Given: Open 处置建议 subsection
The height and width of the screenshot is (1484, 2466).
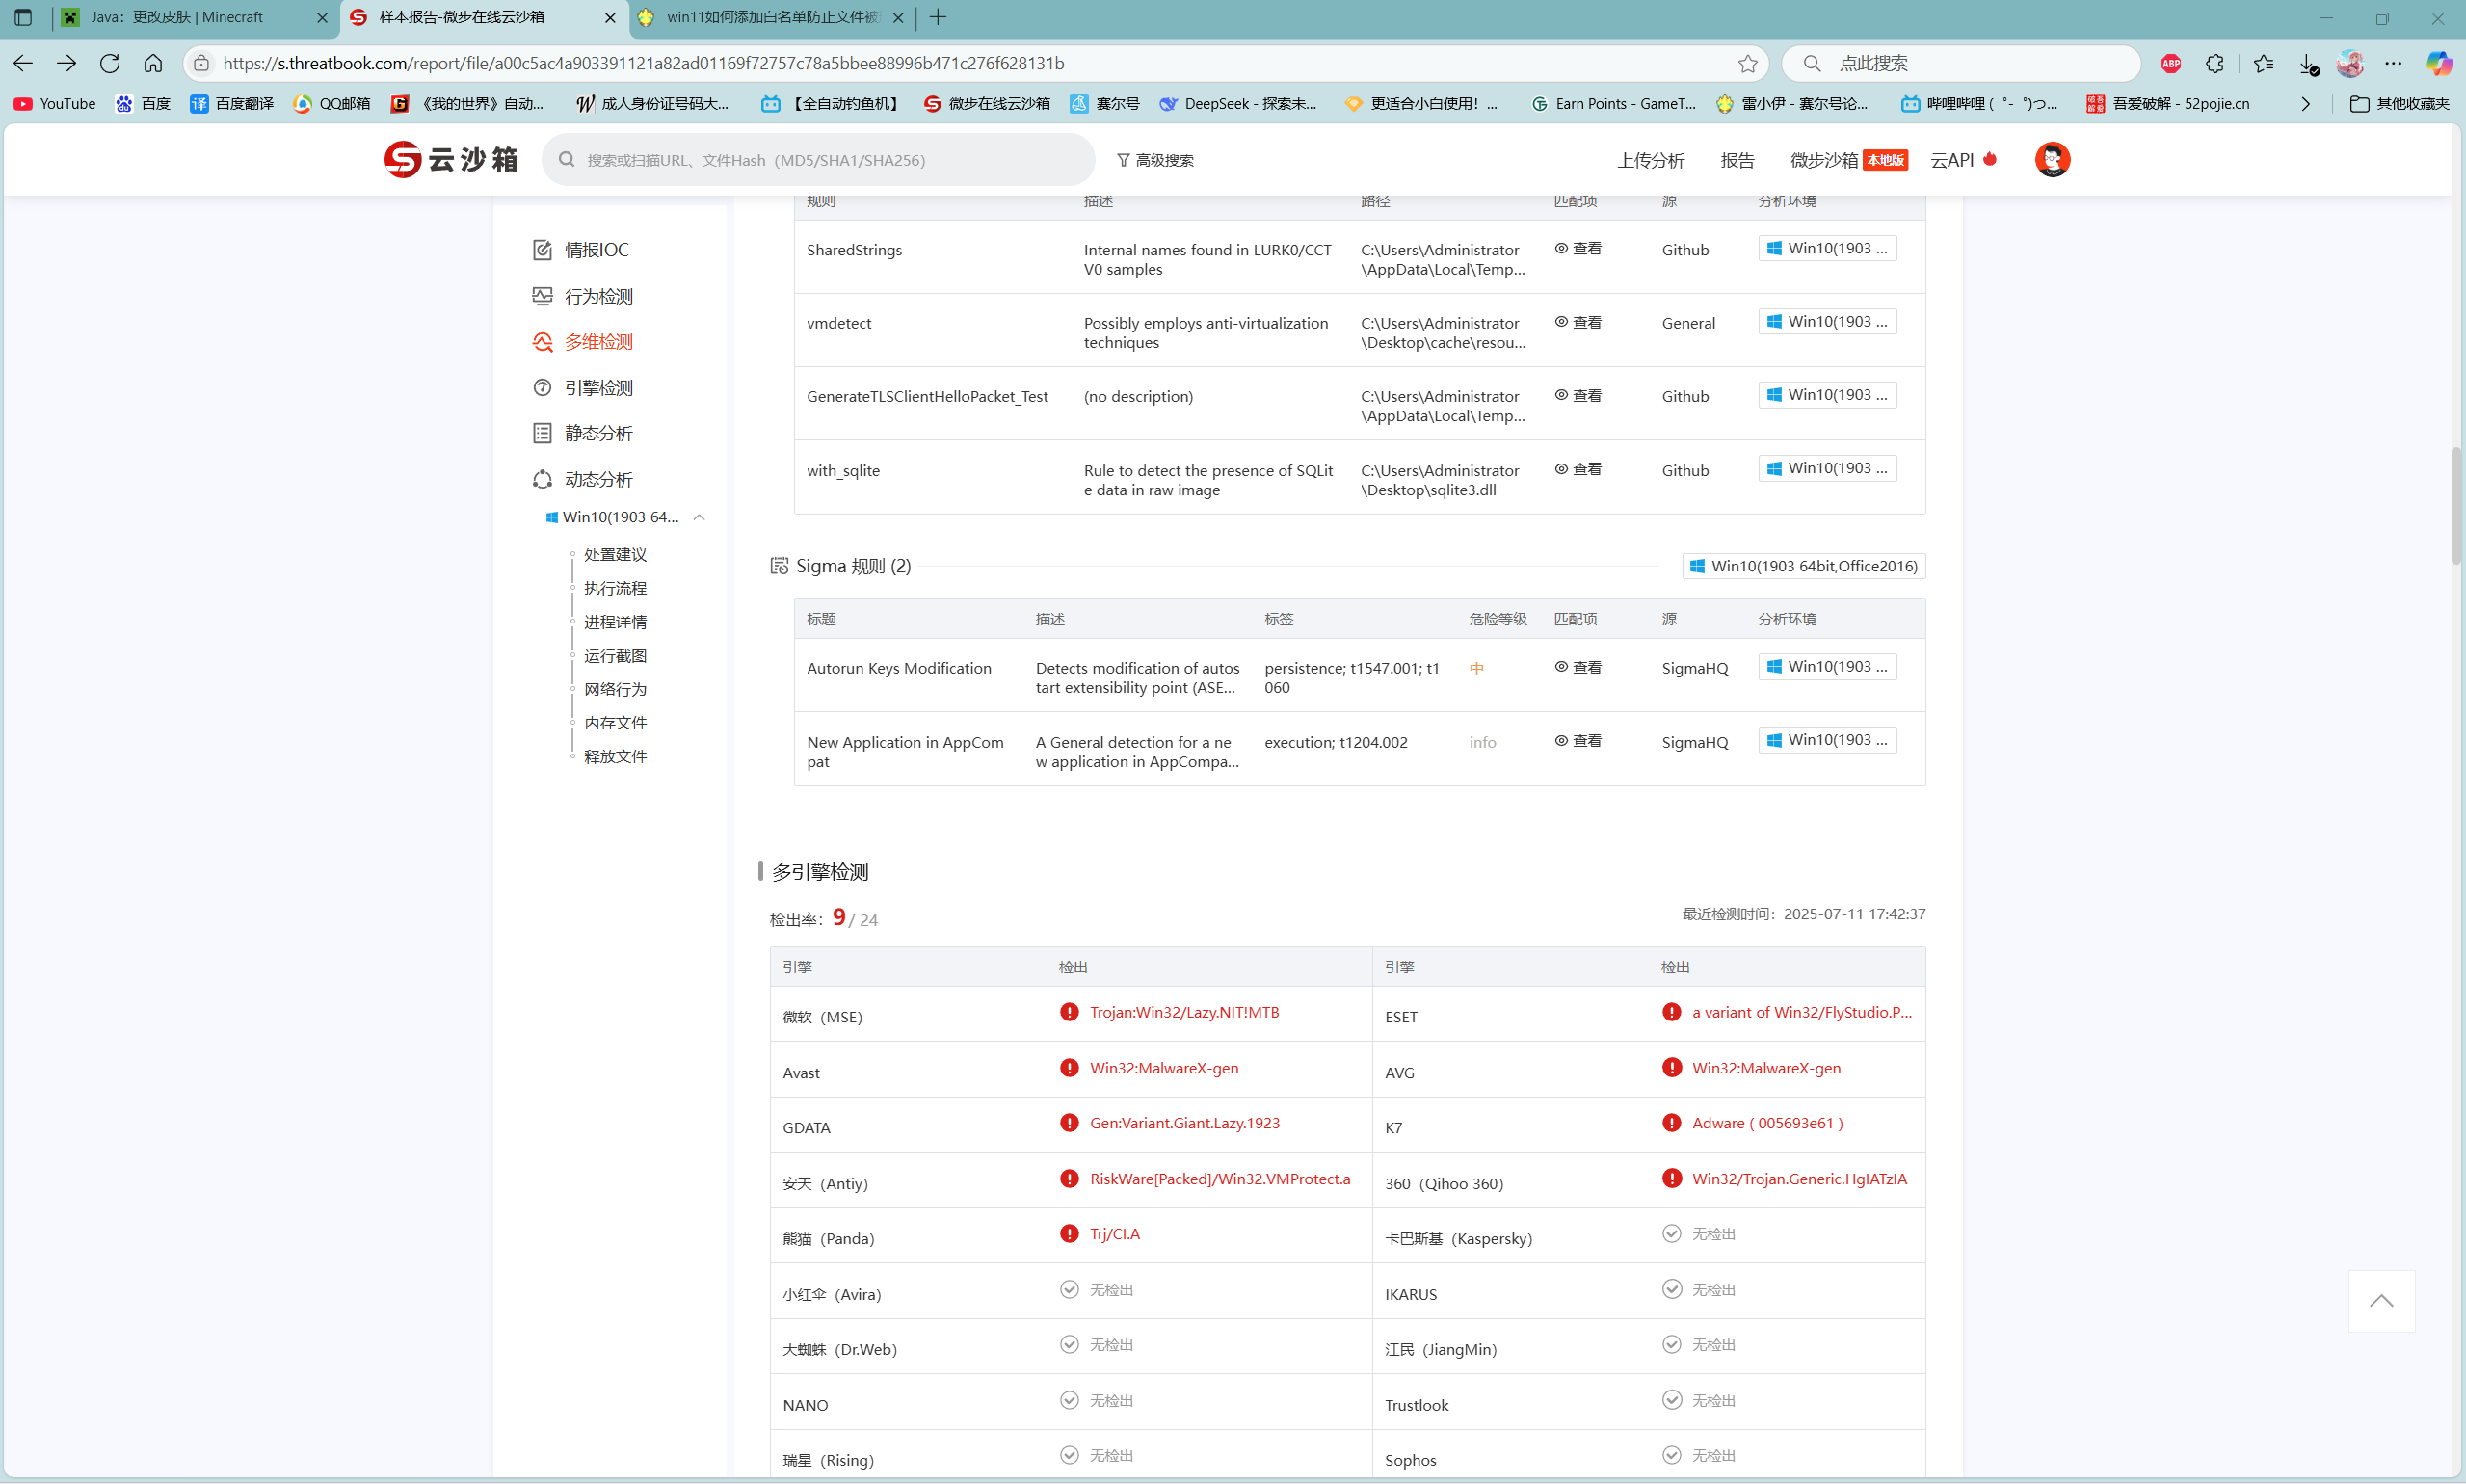Looking at the screenshot, I should tap(615, 554).
